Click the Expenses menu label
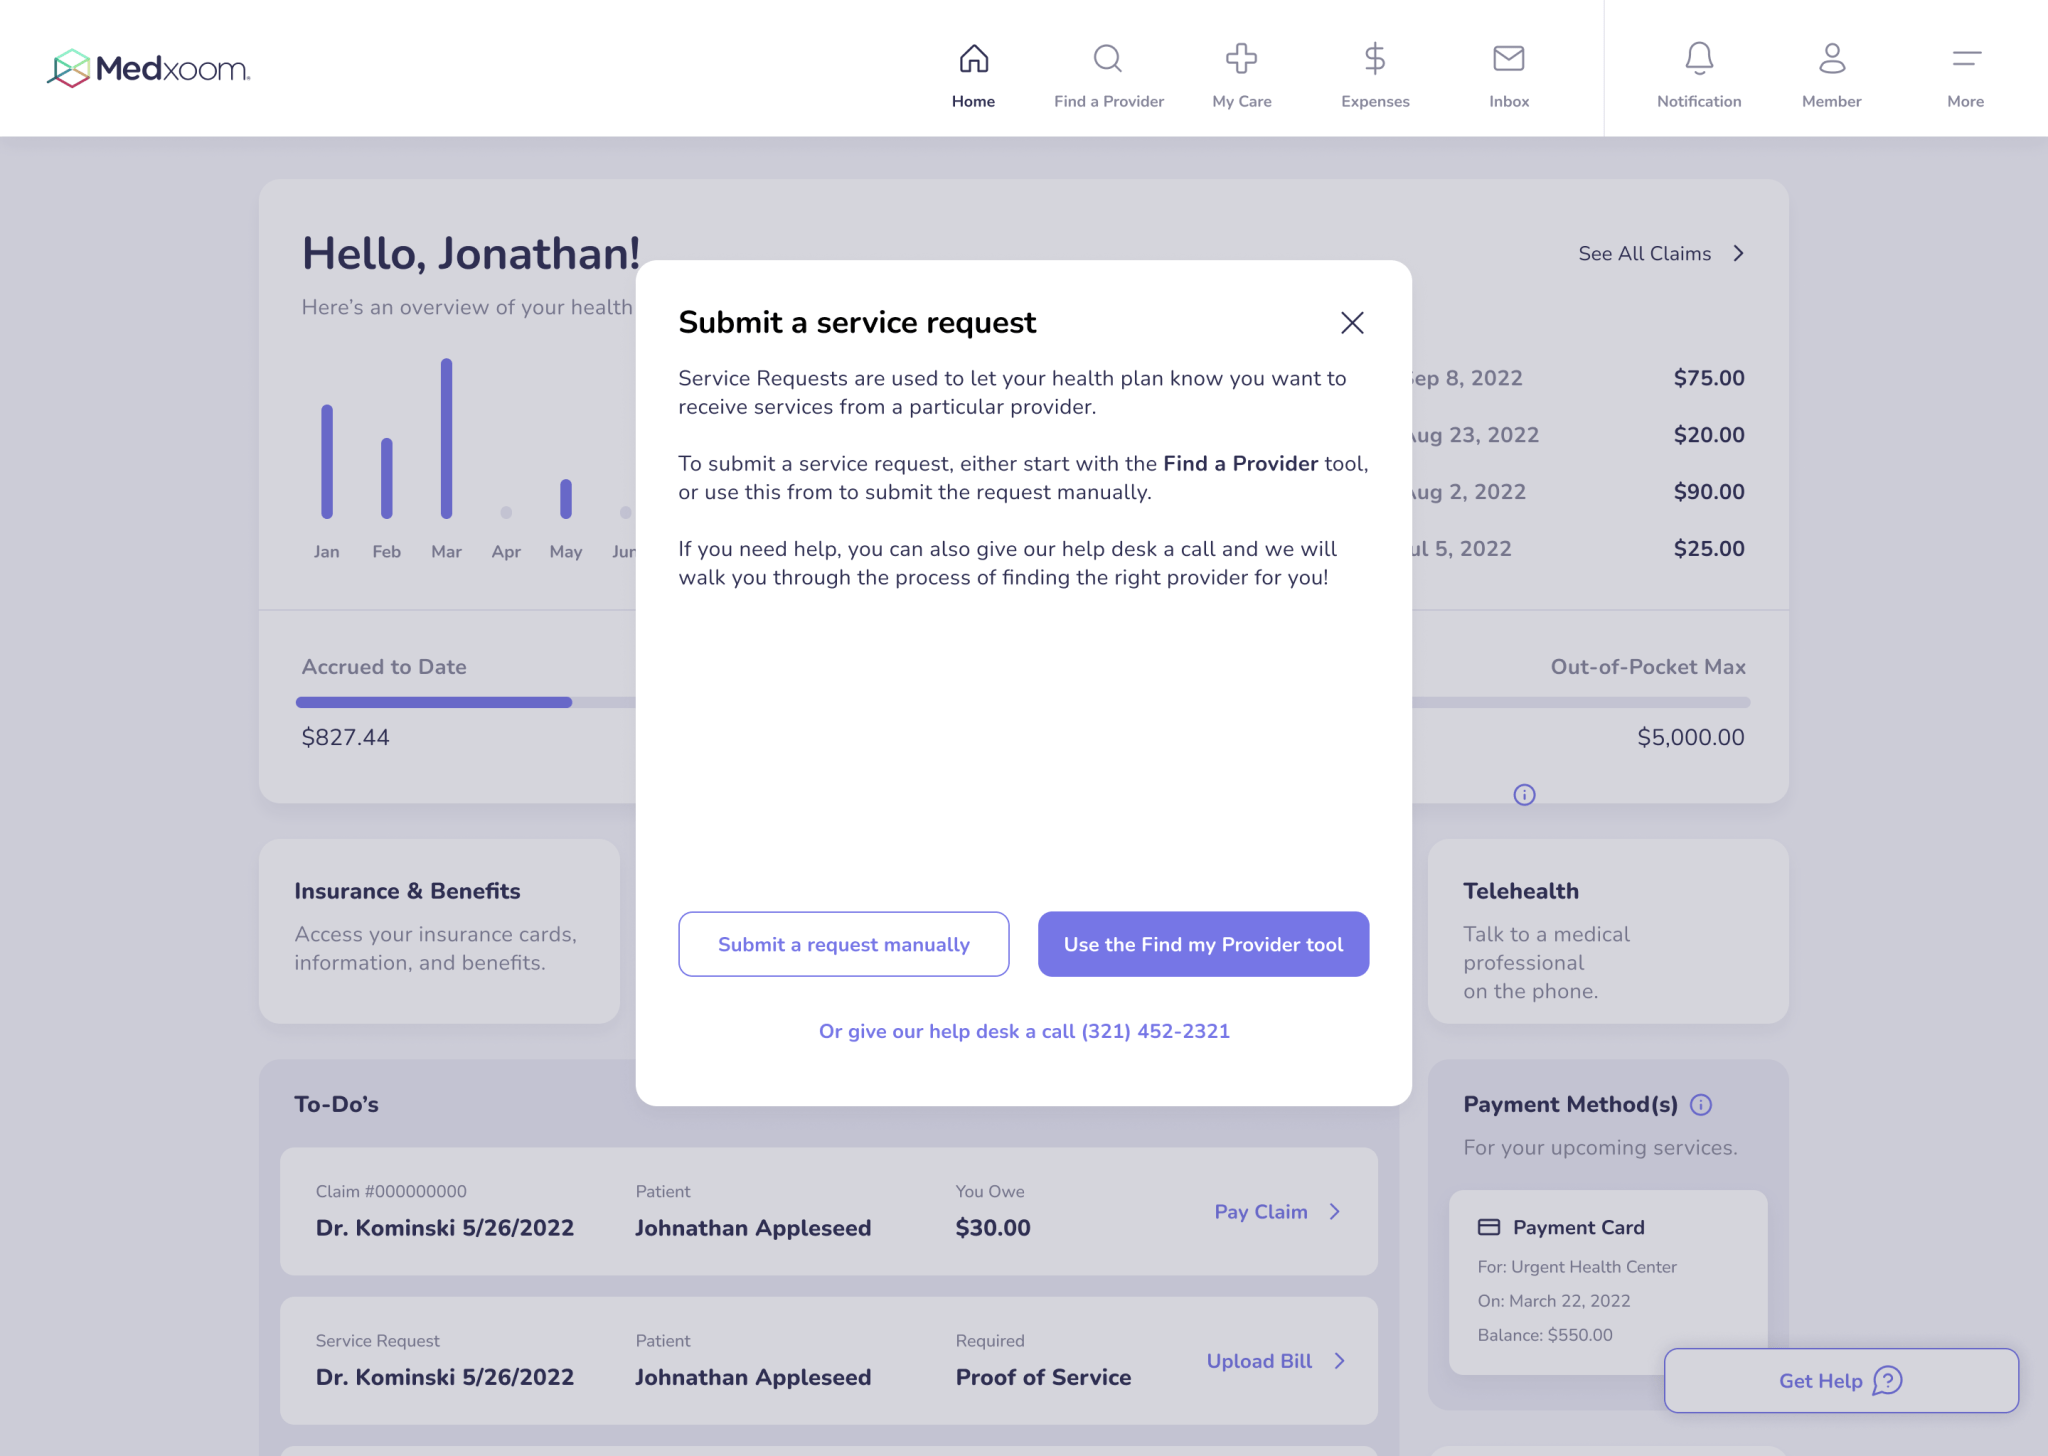2048x1456 pixels. coord(1375,102)
